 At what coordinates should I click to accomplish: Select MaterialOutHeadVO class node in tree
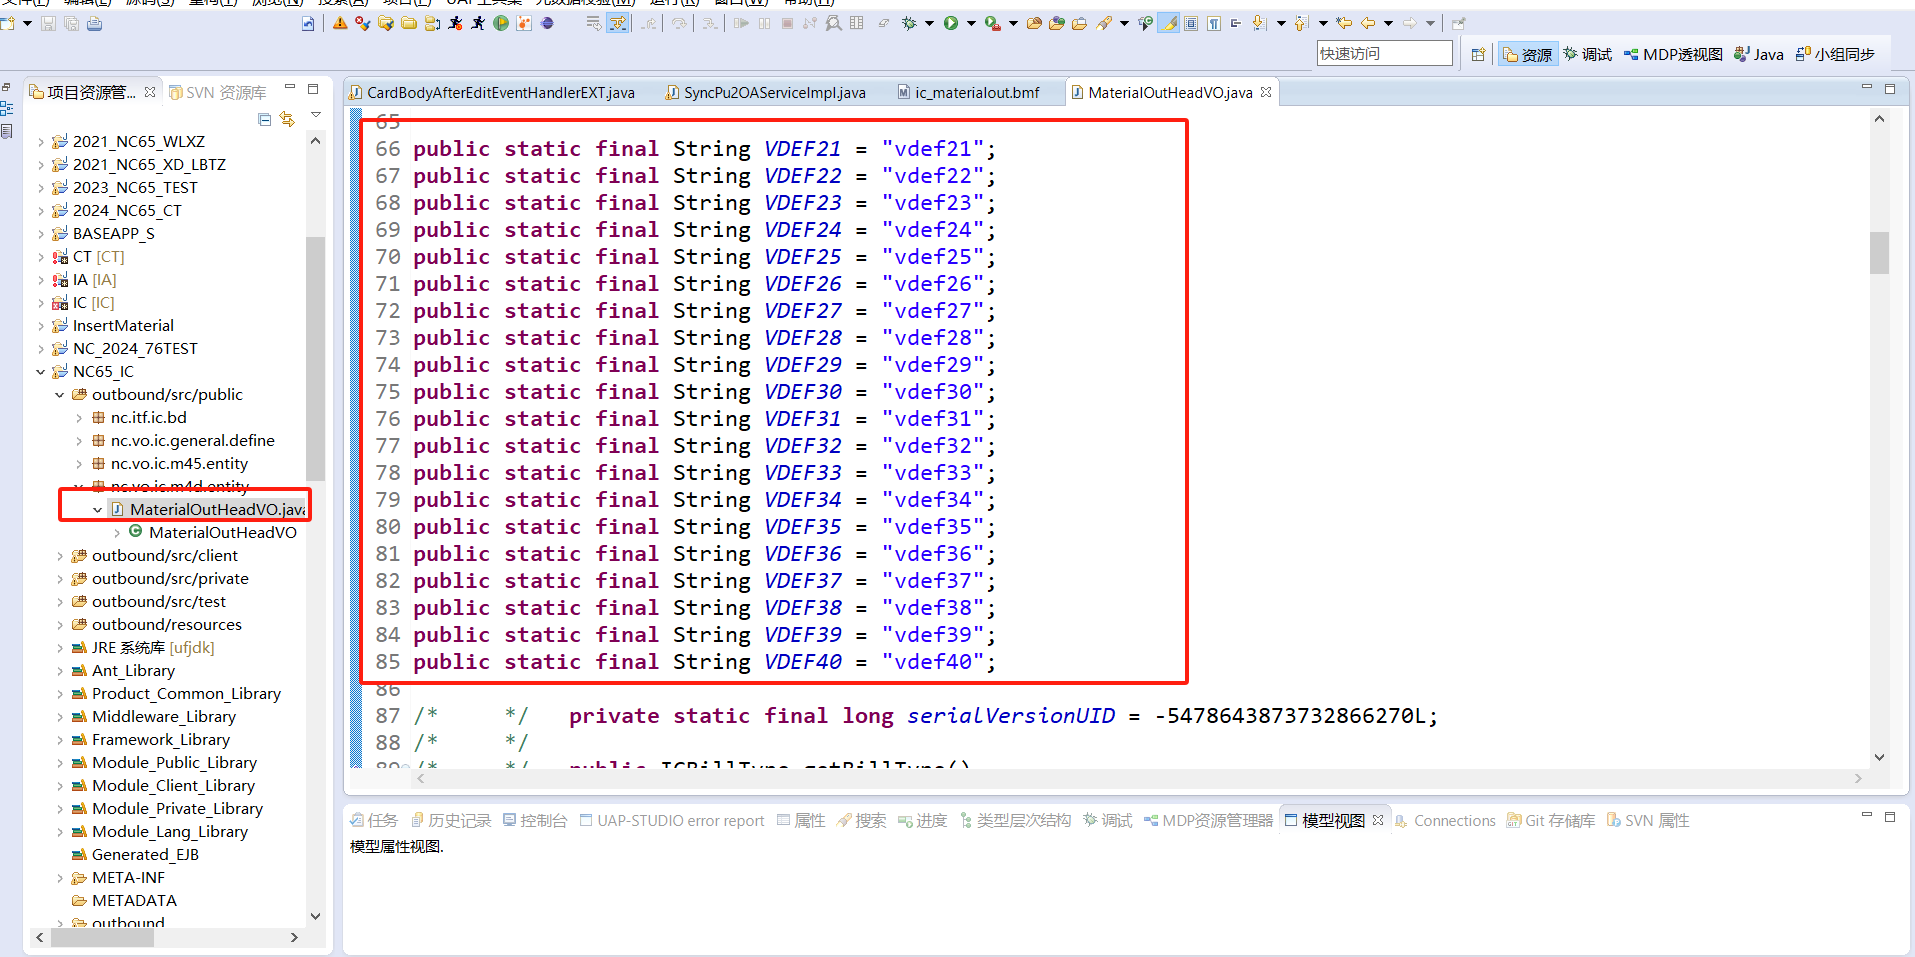(213, 533)
